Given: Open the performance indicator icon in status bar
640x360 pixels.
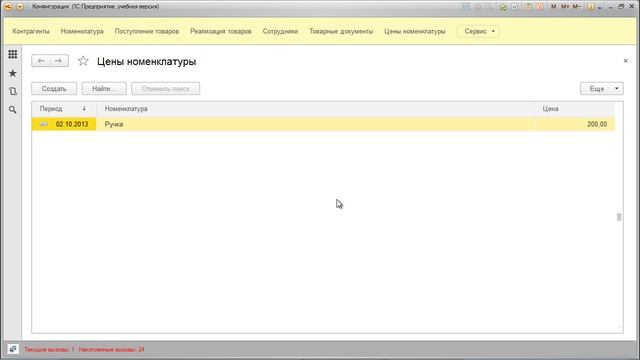Looking at the screenshot, I should 13,349.
